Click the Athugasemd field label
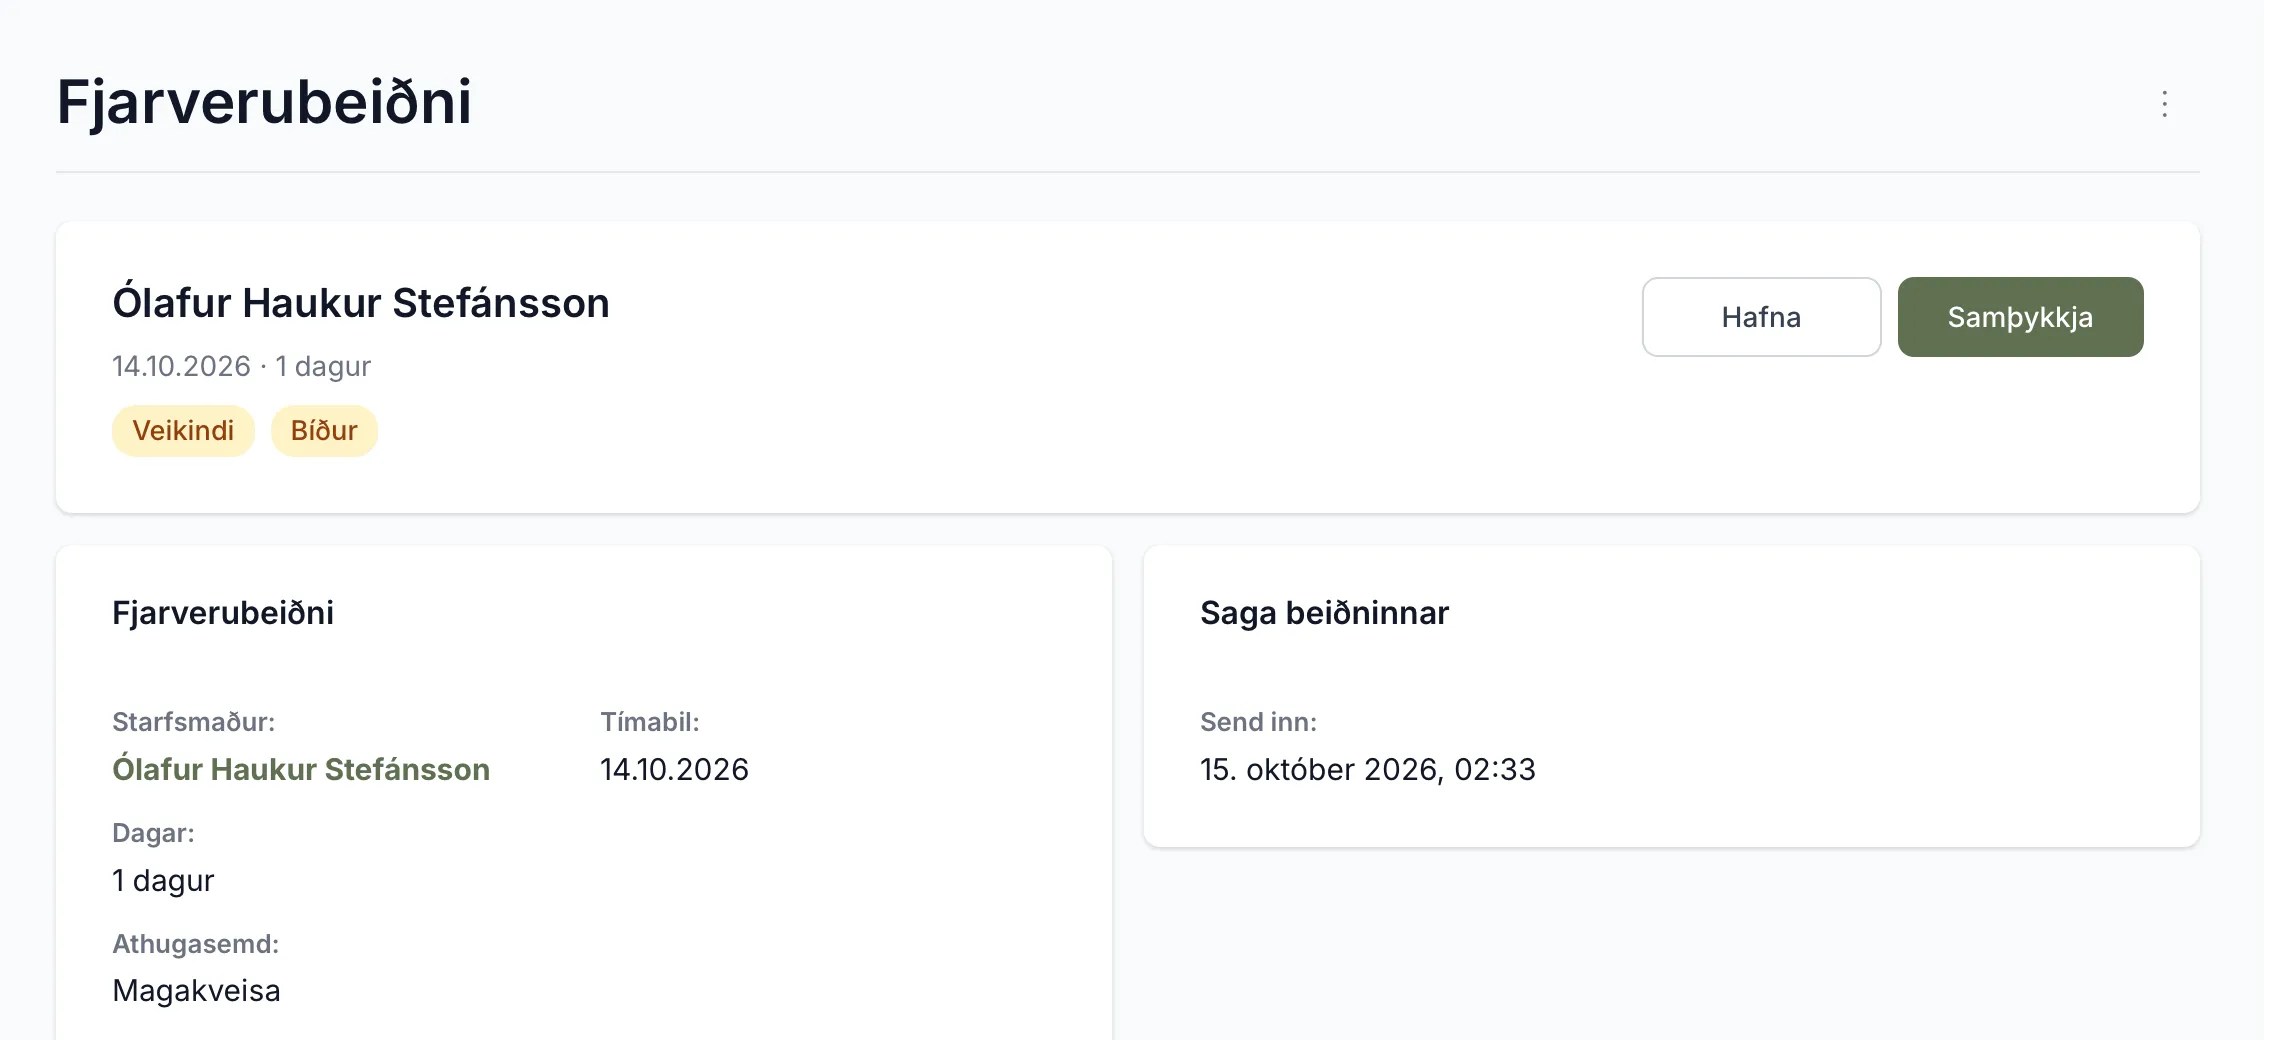This screenshot has height=1040, width=2280. [195, 944]
